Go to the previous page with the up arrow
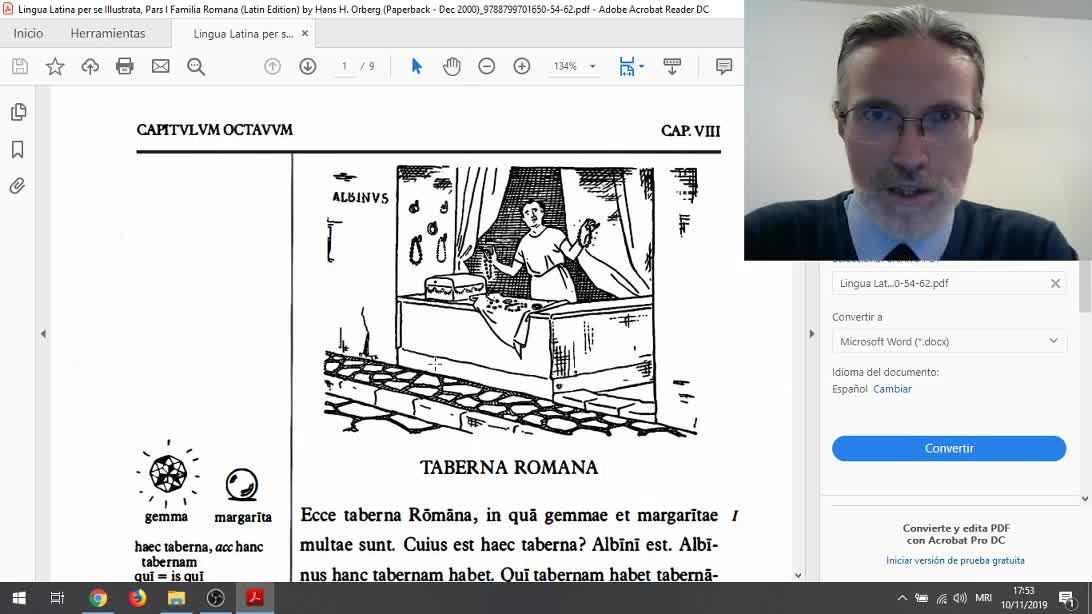 [272, 66]
